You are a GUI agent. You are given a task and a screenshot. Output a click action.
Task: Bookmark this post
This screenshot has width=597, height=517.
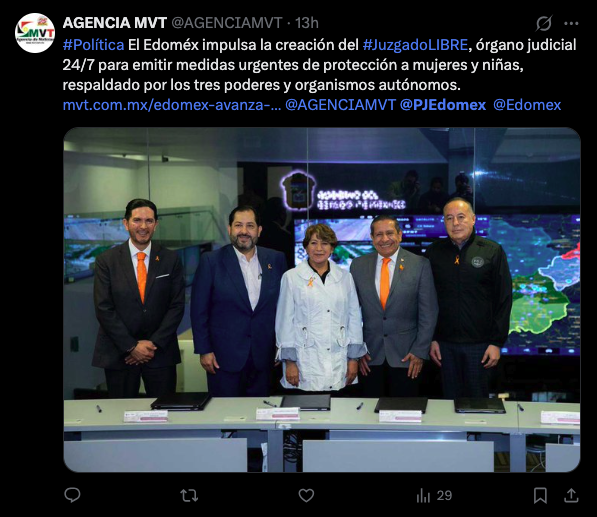[540, 495]
